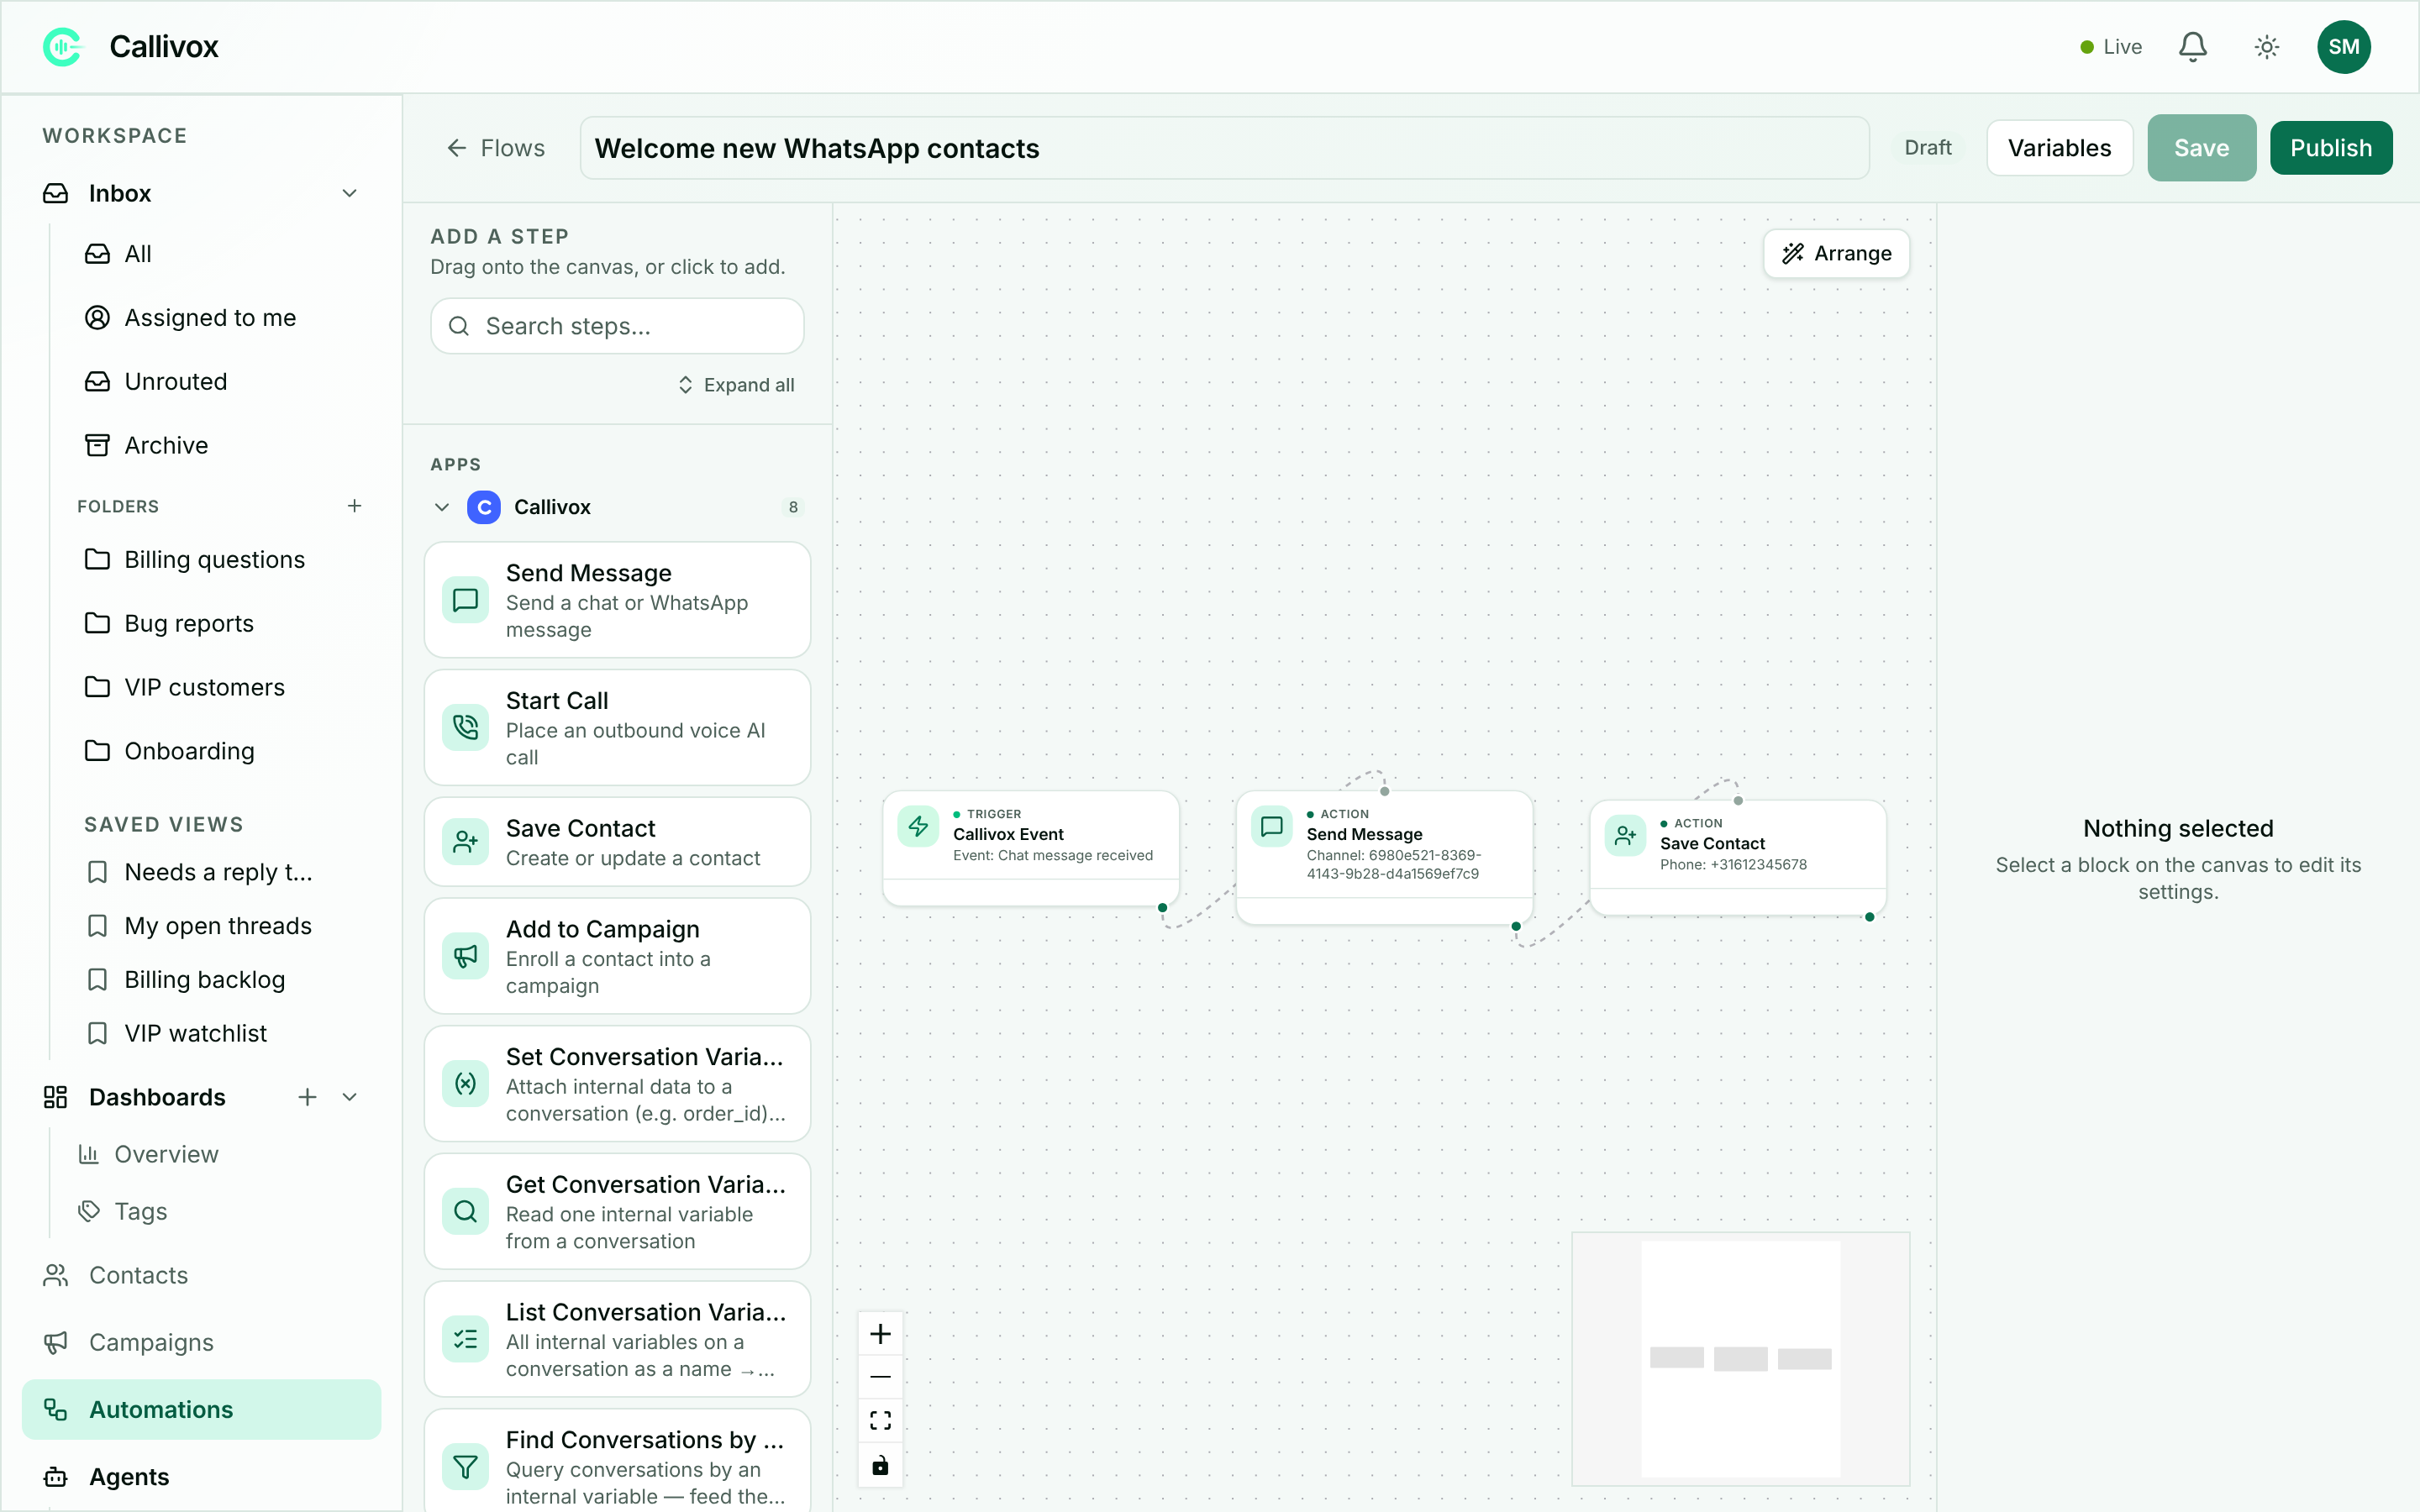Collapse the Dashboards section chevron
Viewport: 2420px width, 1512px height.
pyautogui.click(x=350, y=1097)
